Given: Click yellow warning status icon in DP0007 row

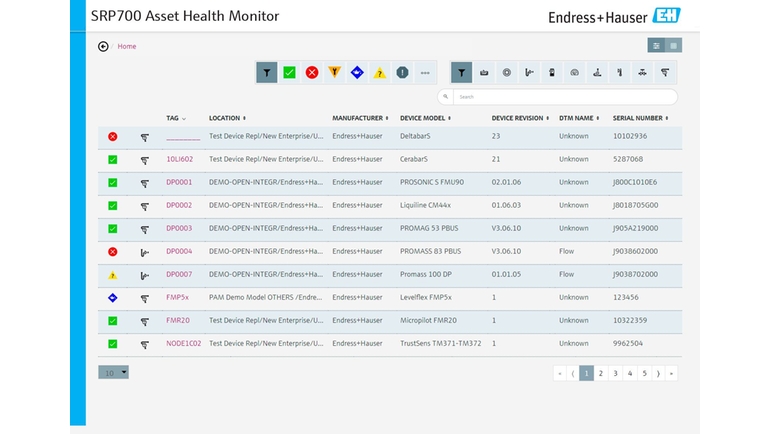Looking at the screenshot, I should [x=113, y=275].
